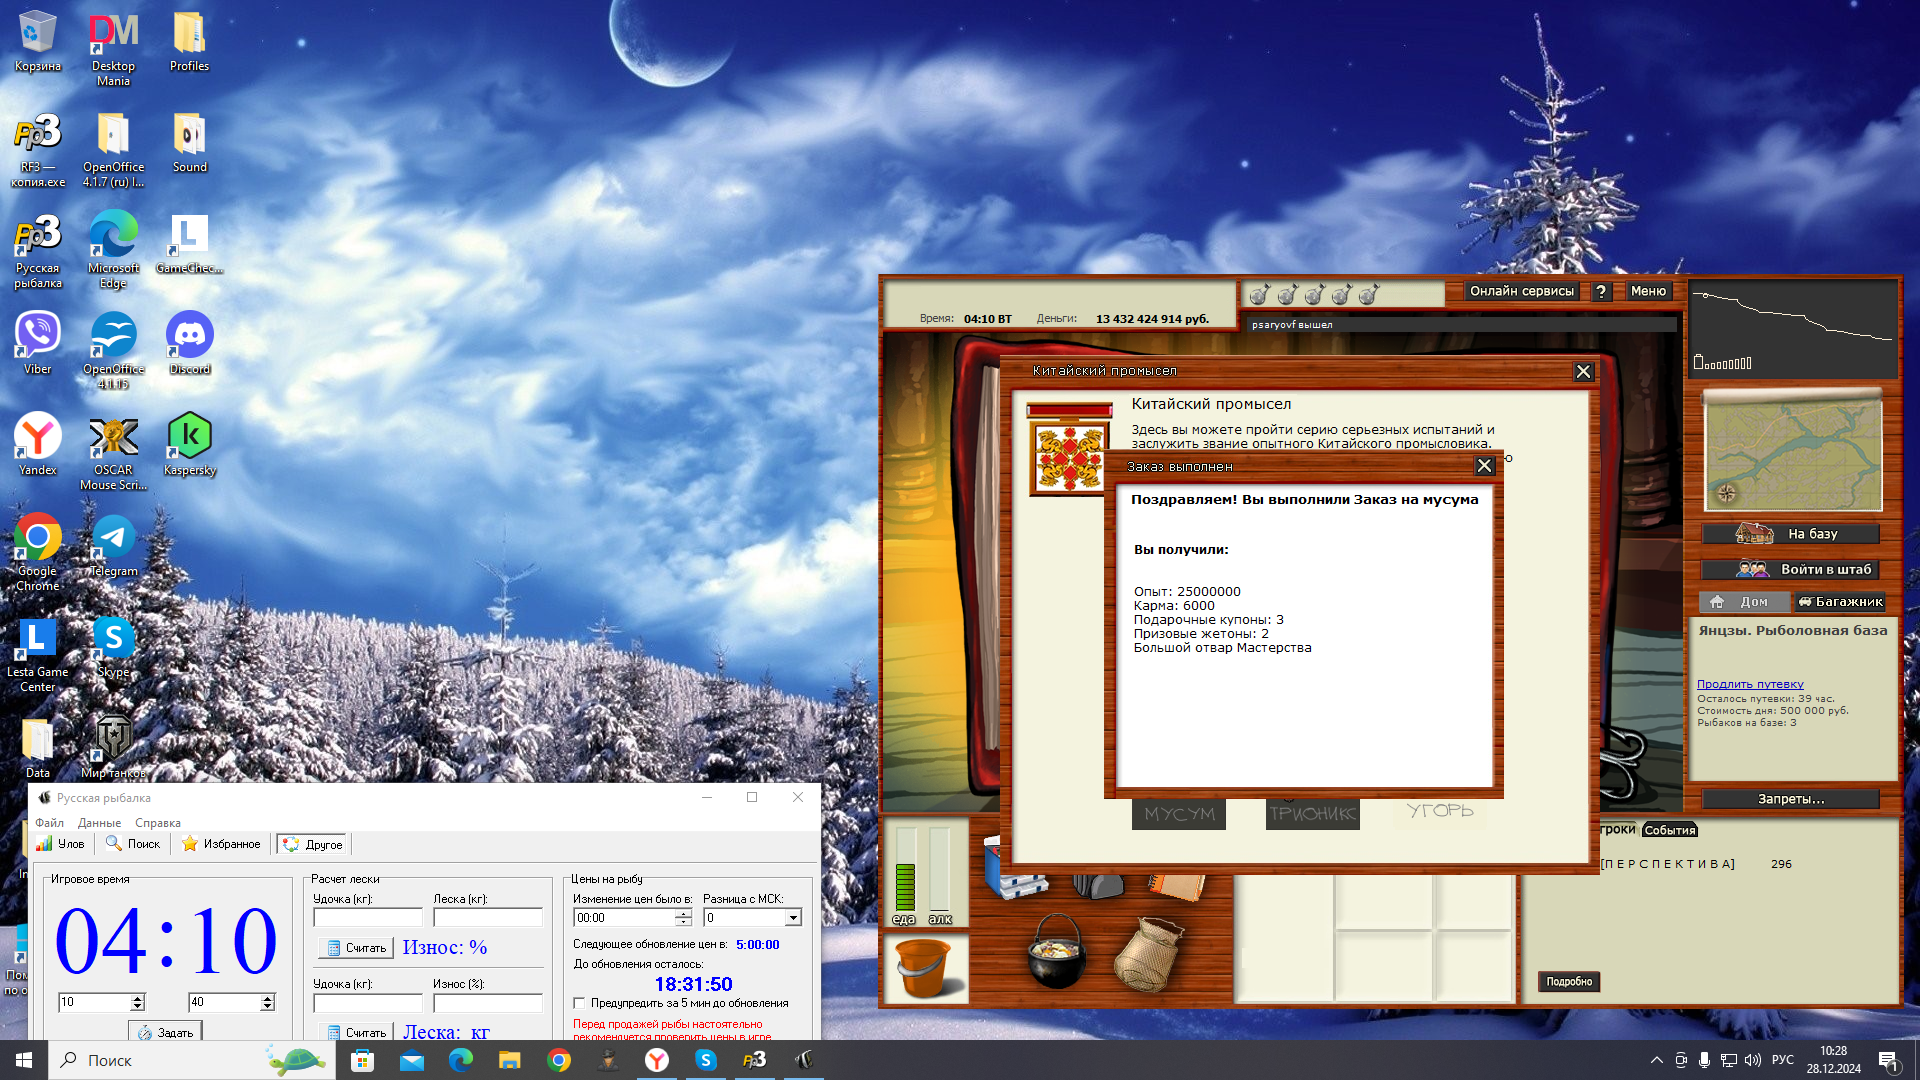Launch 'Мир танков' desktop shortcut
The image size is (1920, 1080).
pos(114,745)
